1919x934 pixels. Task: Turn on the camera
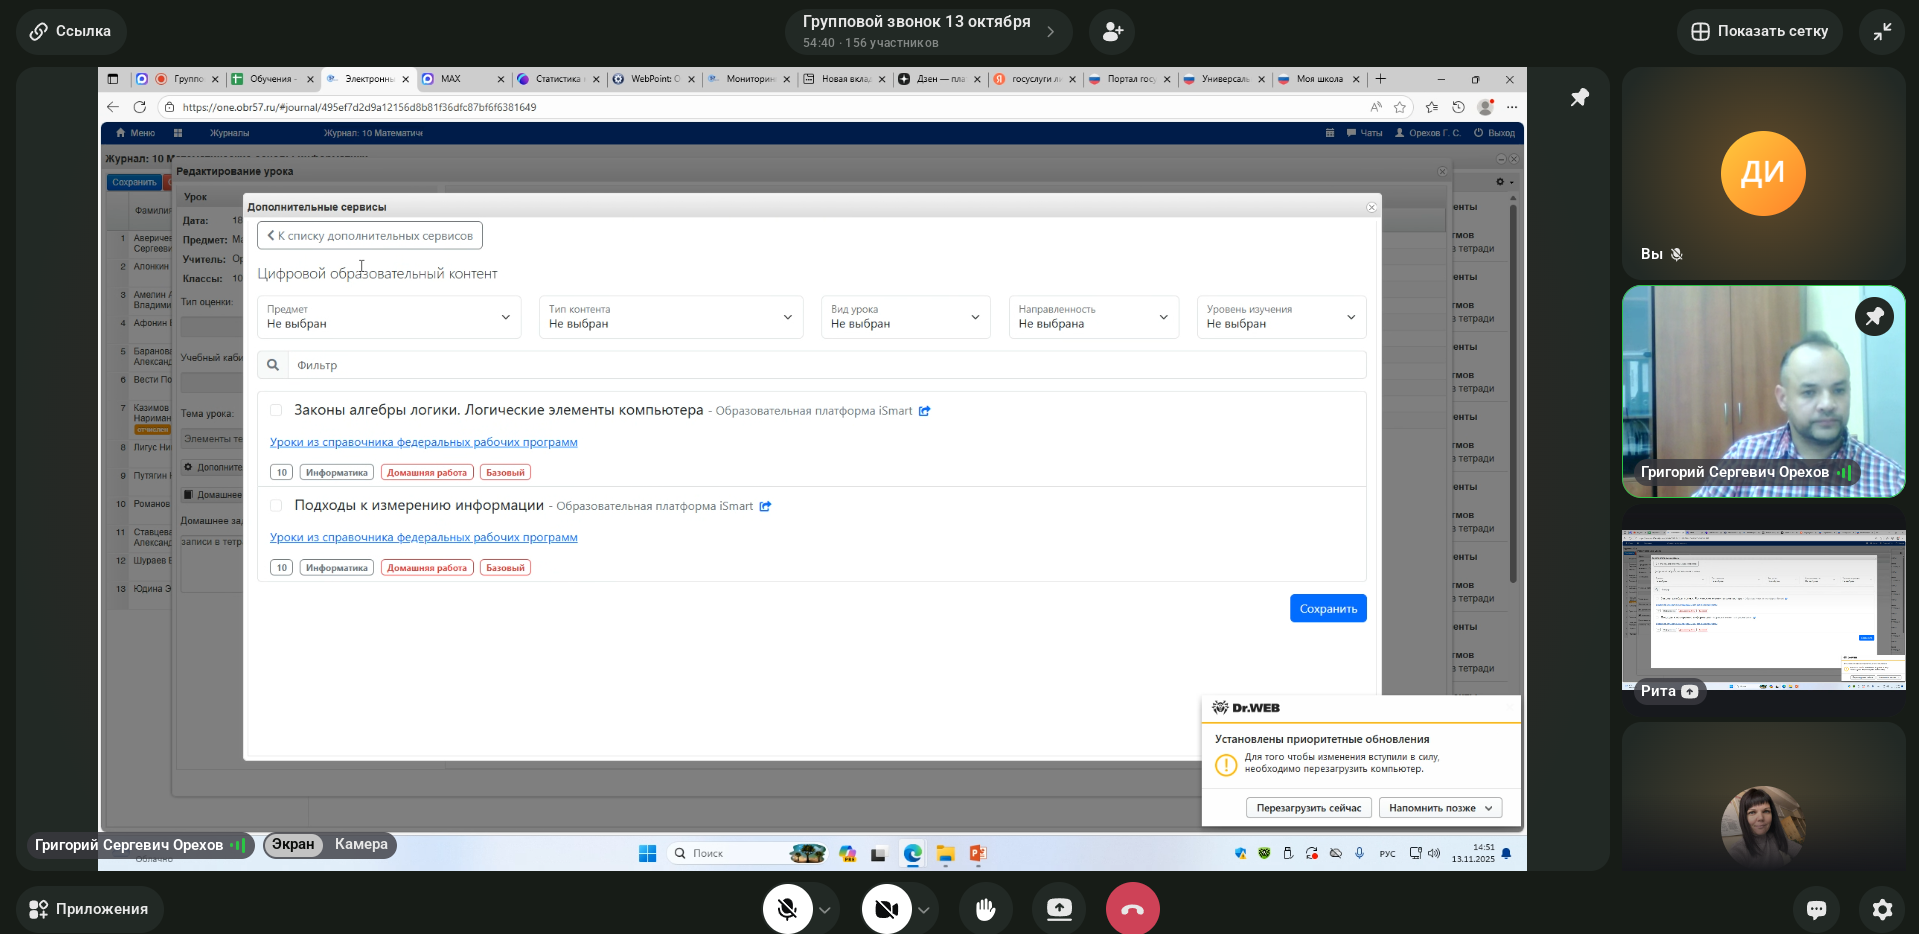(886, 908)
